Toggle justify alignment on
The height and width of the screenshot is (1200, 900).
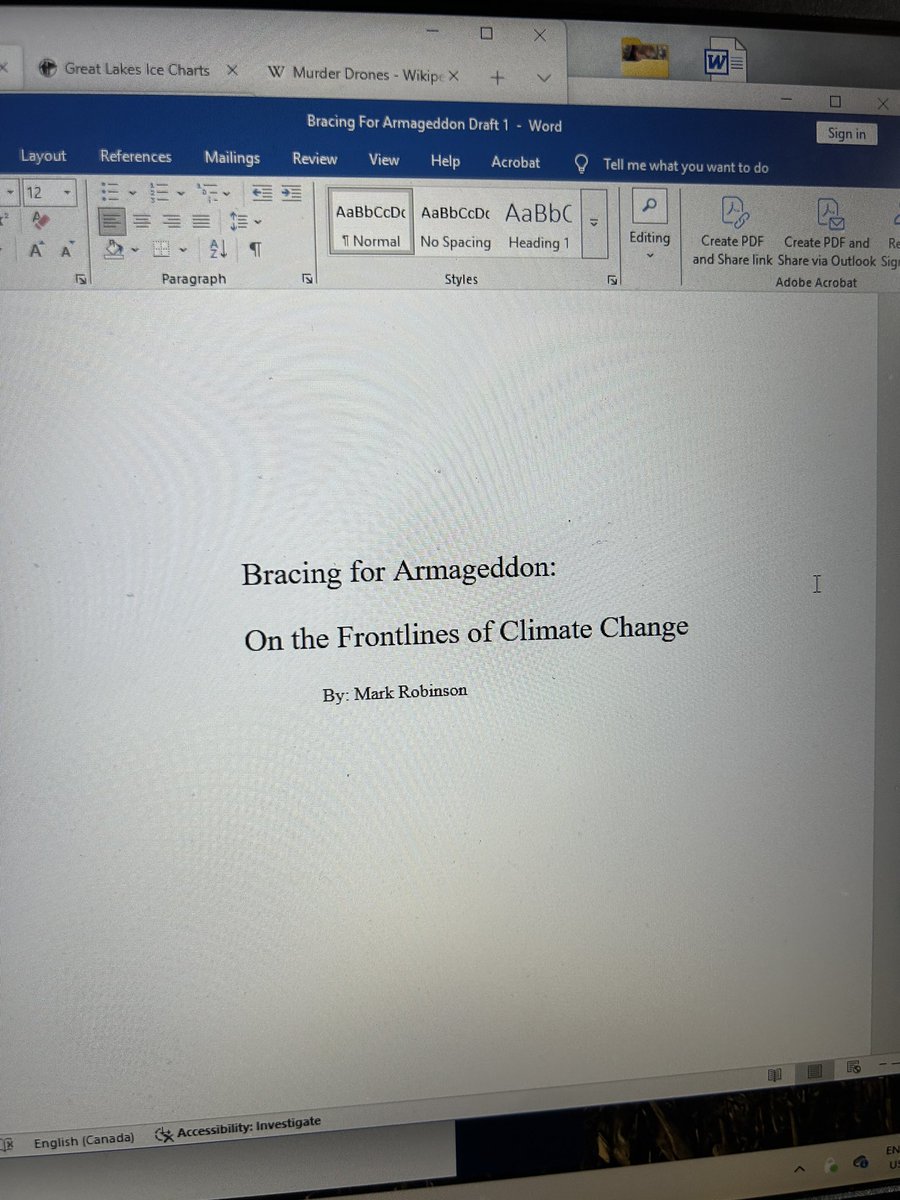201,223
